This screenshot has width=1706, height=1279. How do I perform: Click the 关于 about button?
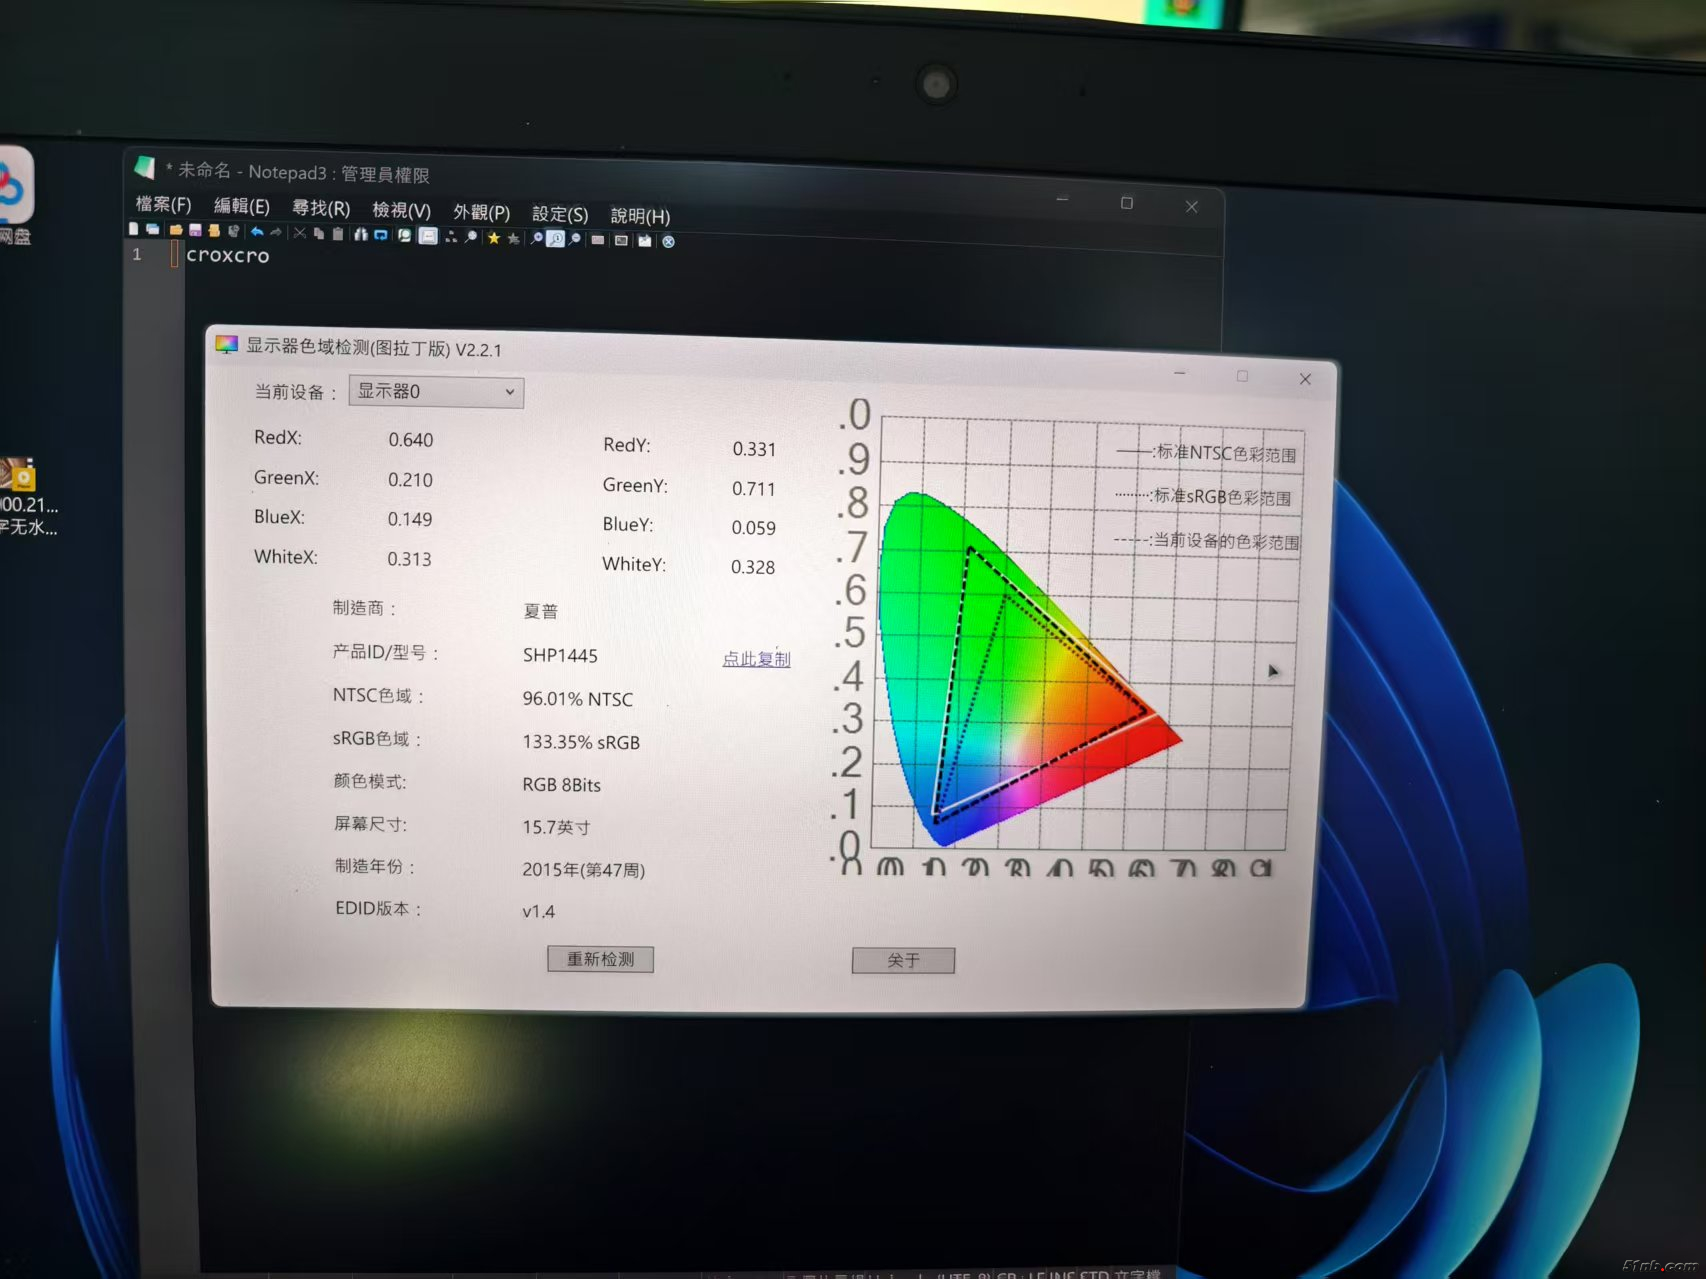pos(903,960)
